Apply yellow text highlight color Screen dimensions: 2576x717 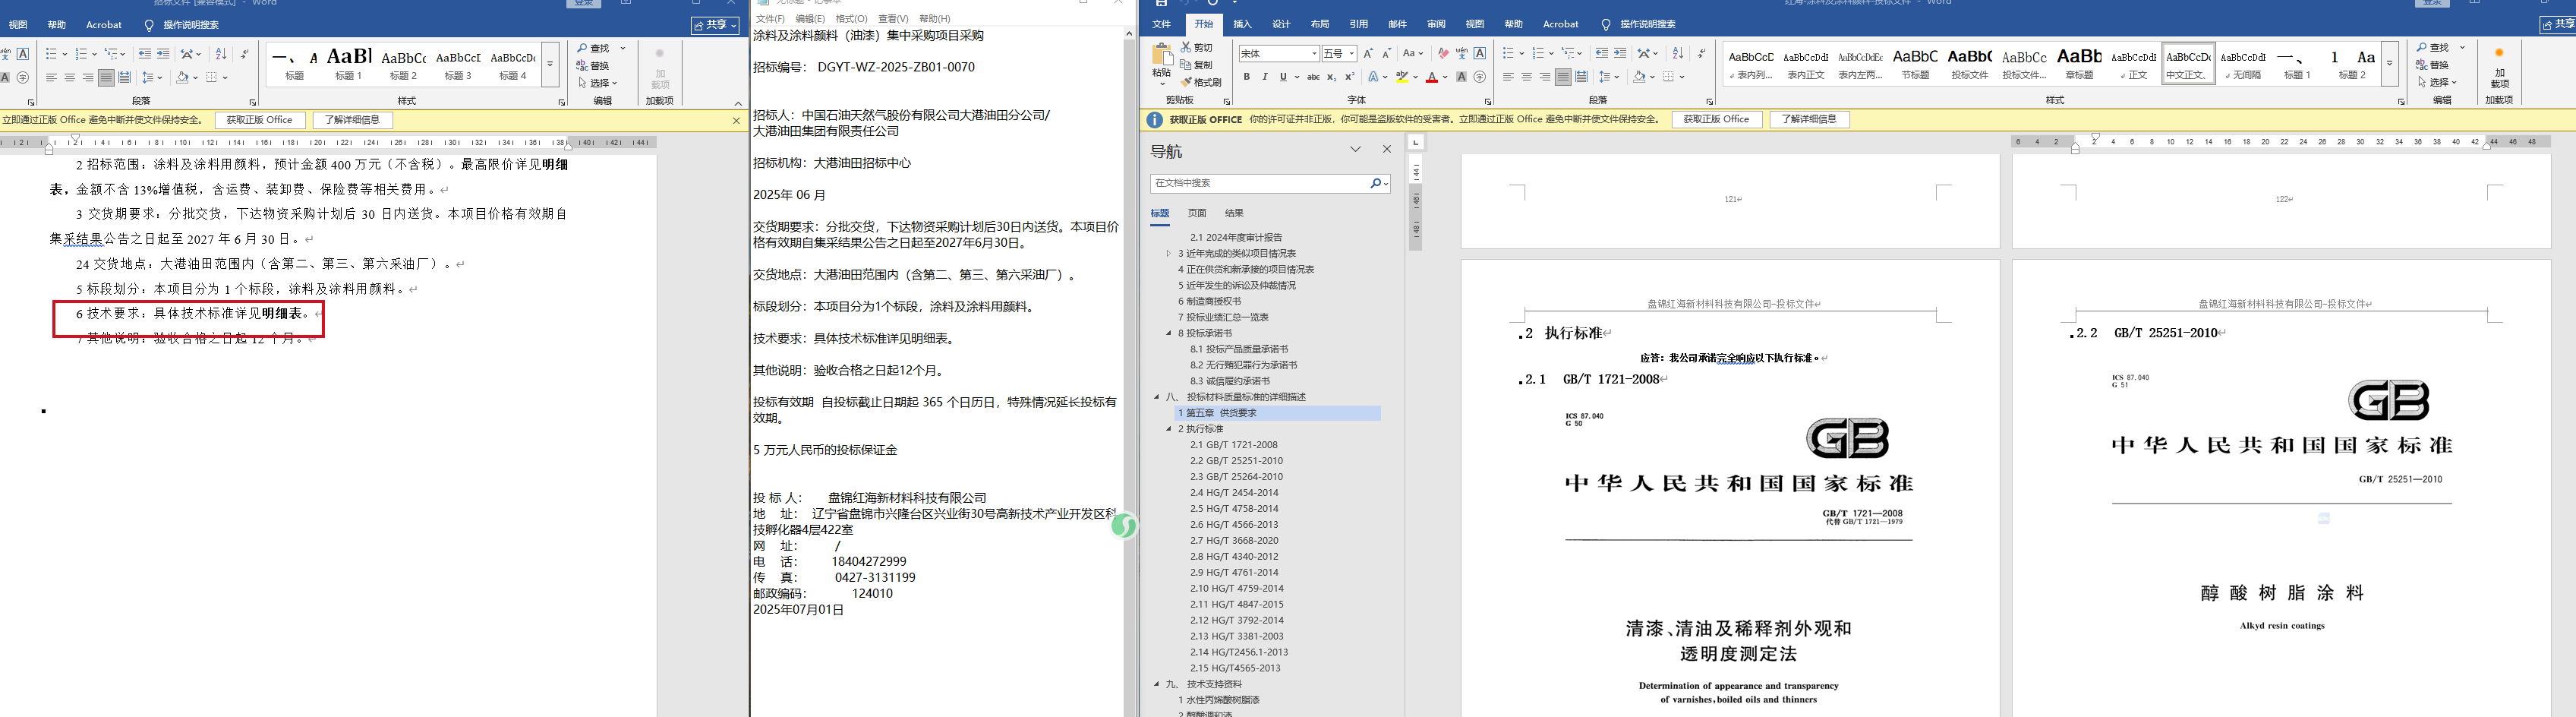[x=1402, y=77]
